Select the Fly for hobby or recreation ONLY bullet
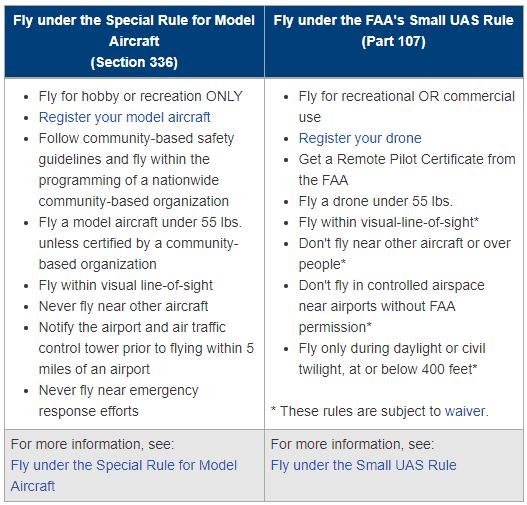Screen dimensions: 527x505 tap(140, 96)
